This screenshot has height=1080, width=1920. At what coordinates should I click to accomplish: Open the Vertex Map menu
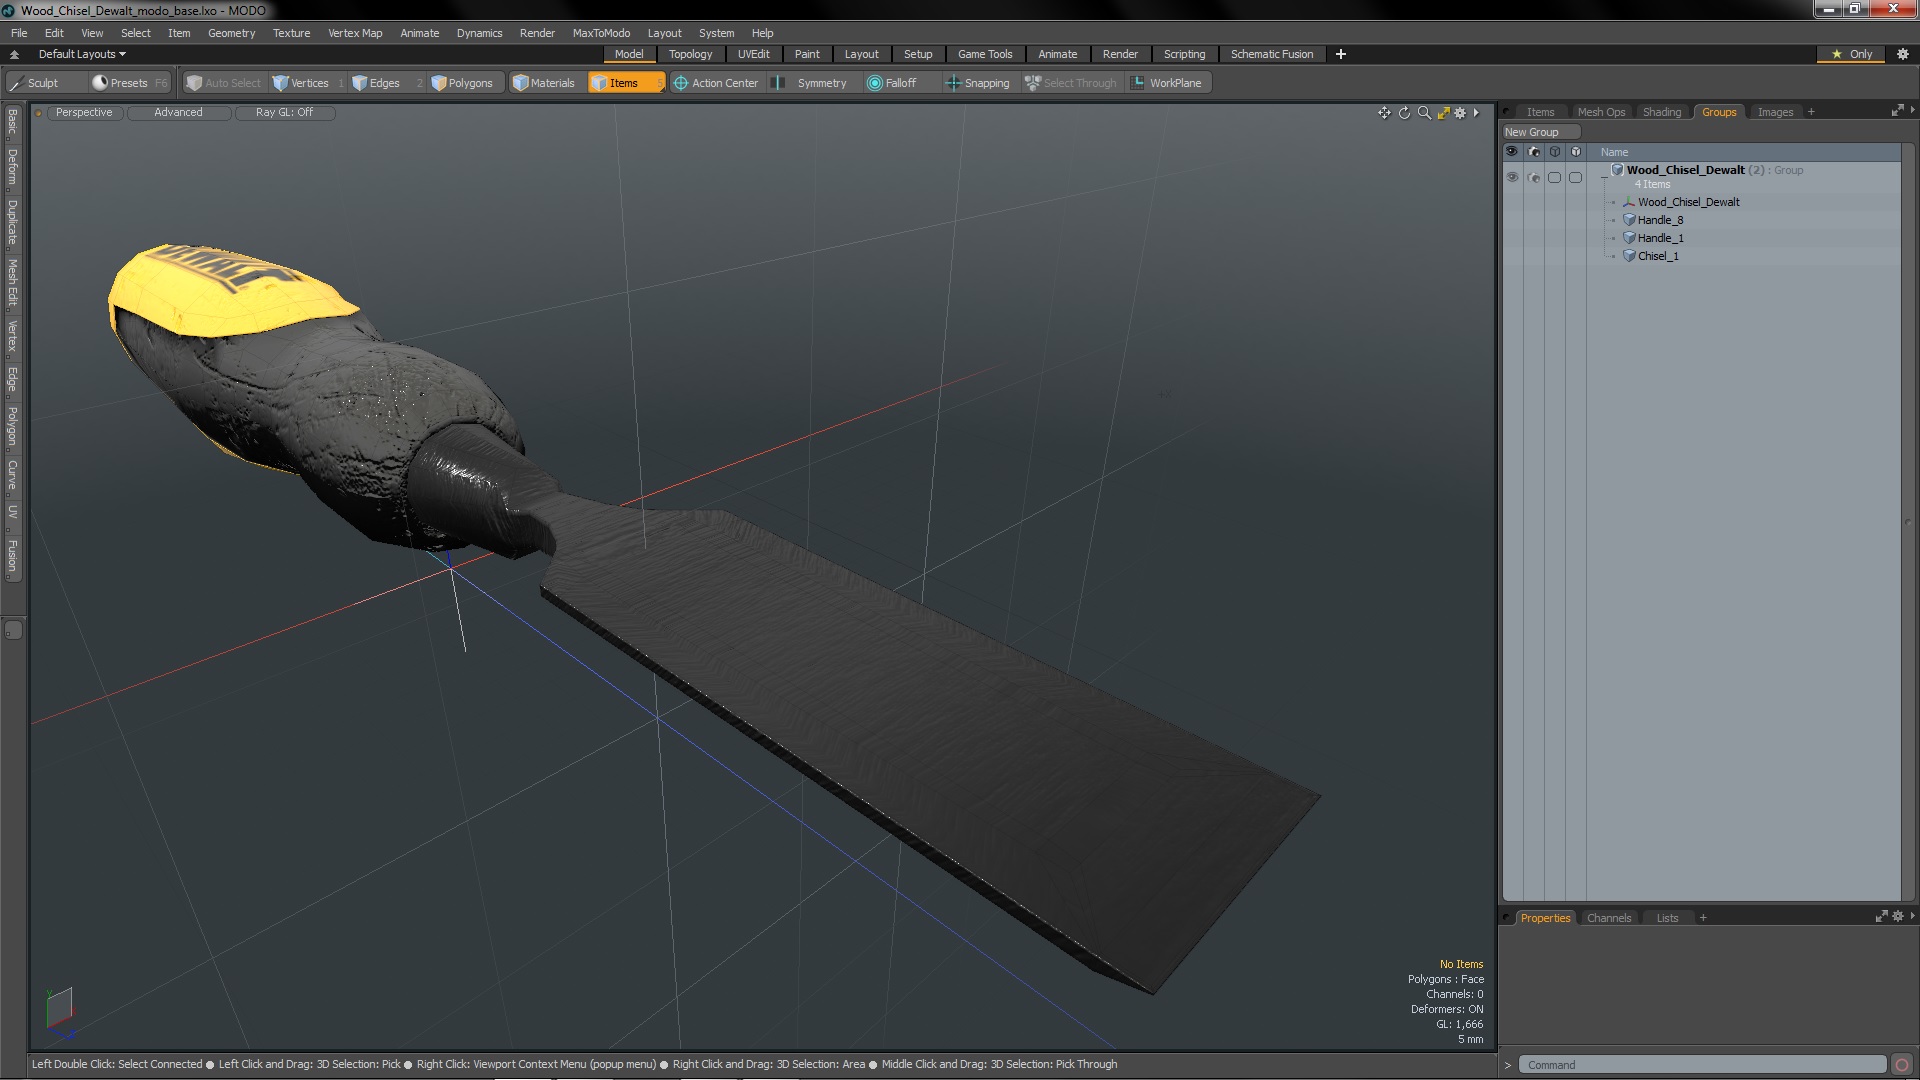click(355, 33)
